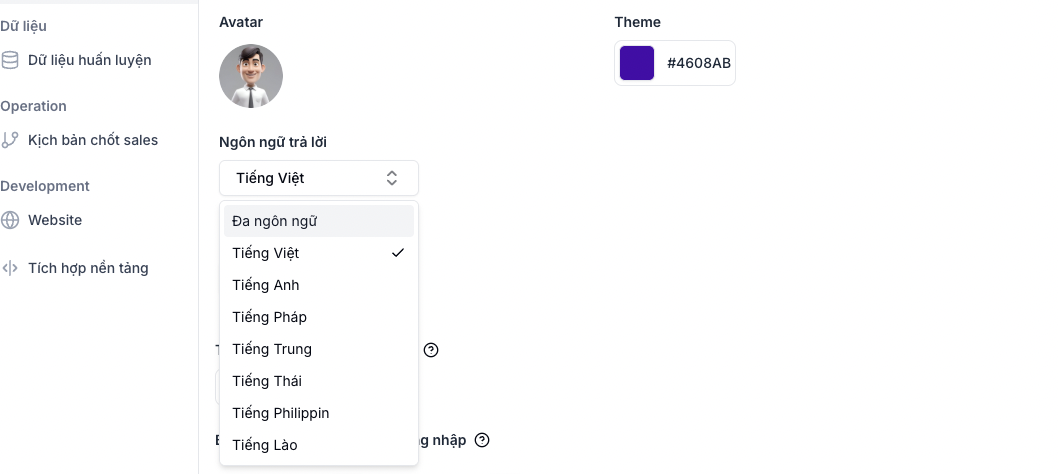Go to Kịch bản chốt sales
The image size is (1058, 474).
pyautogui.click(x=93, y=140)
